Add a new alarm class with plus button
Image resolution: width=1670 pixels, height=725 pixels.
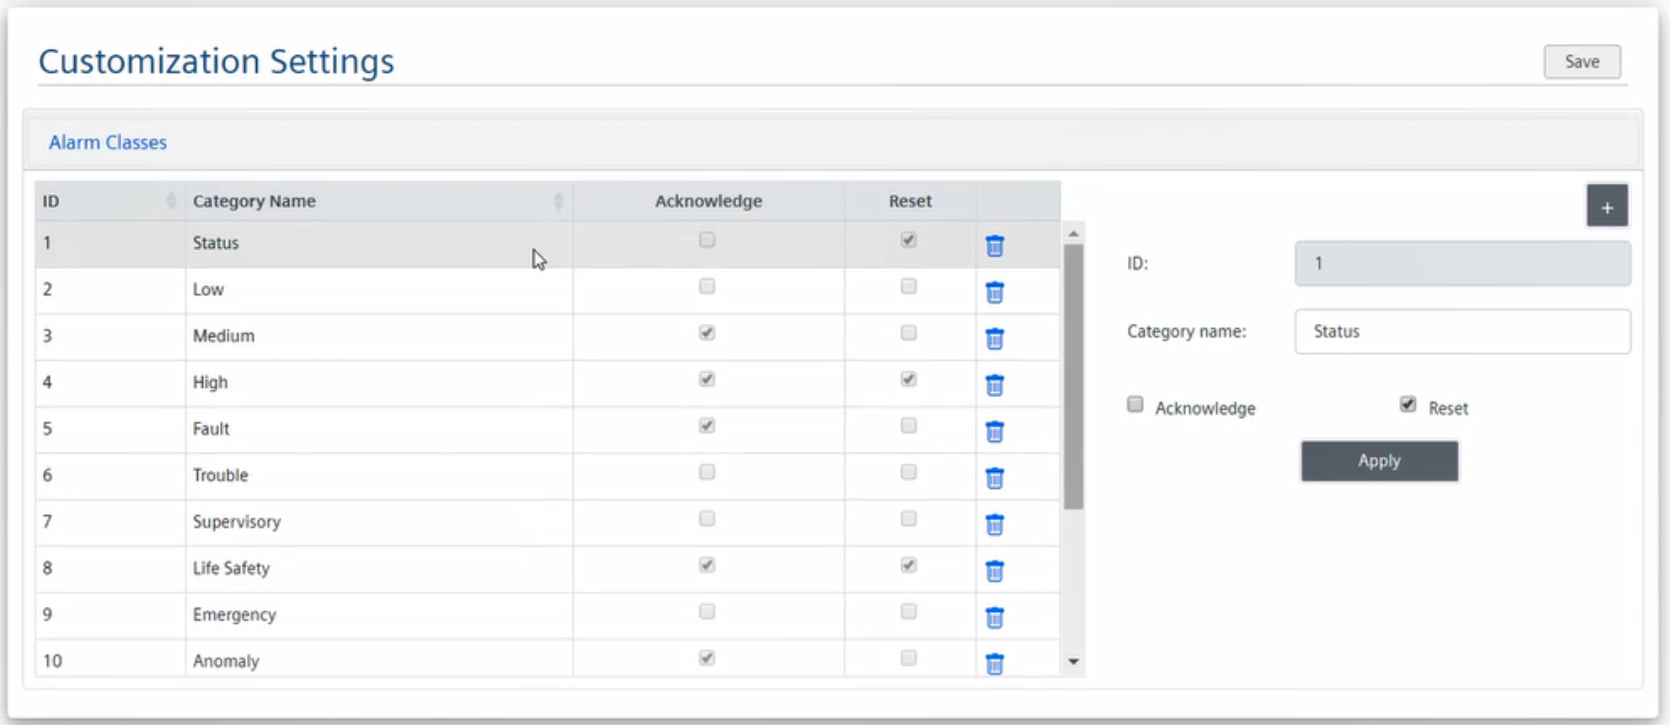coord(1606,207)
